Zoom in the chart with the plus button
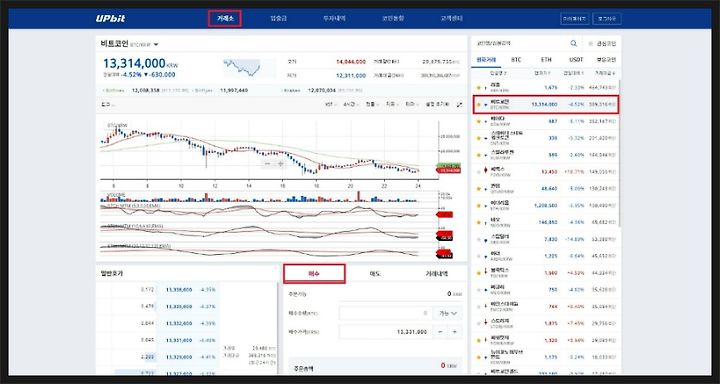Screen dimensions: 720x384 click(280, 164)
